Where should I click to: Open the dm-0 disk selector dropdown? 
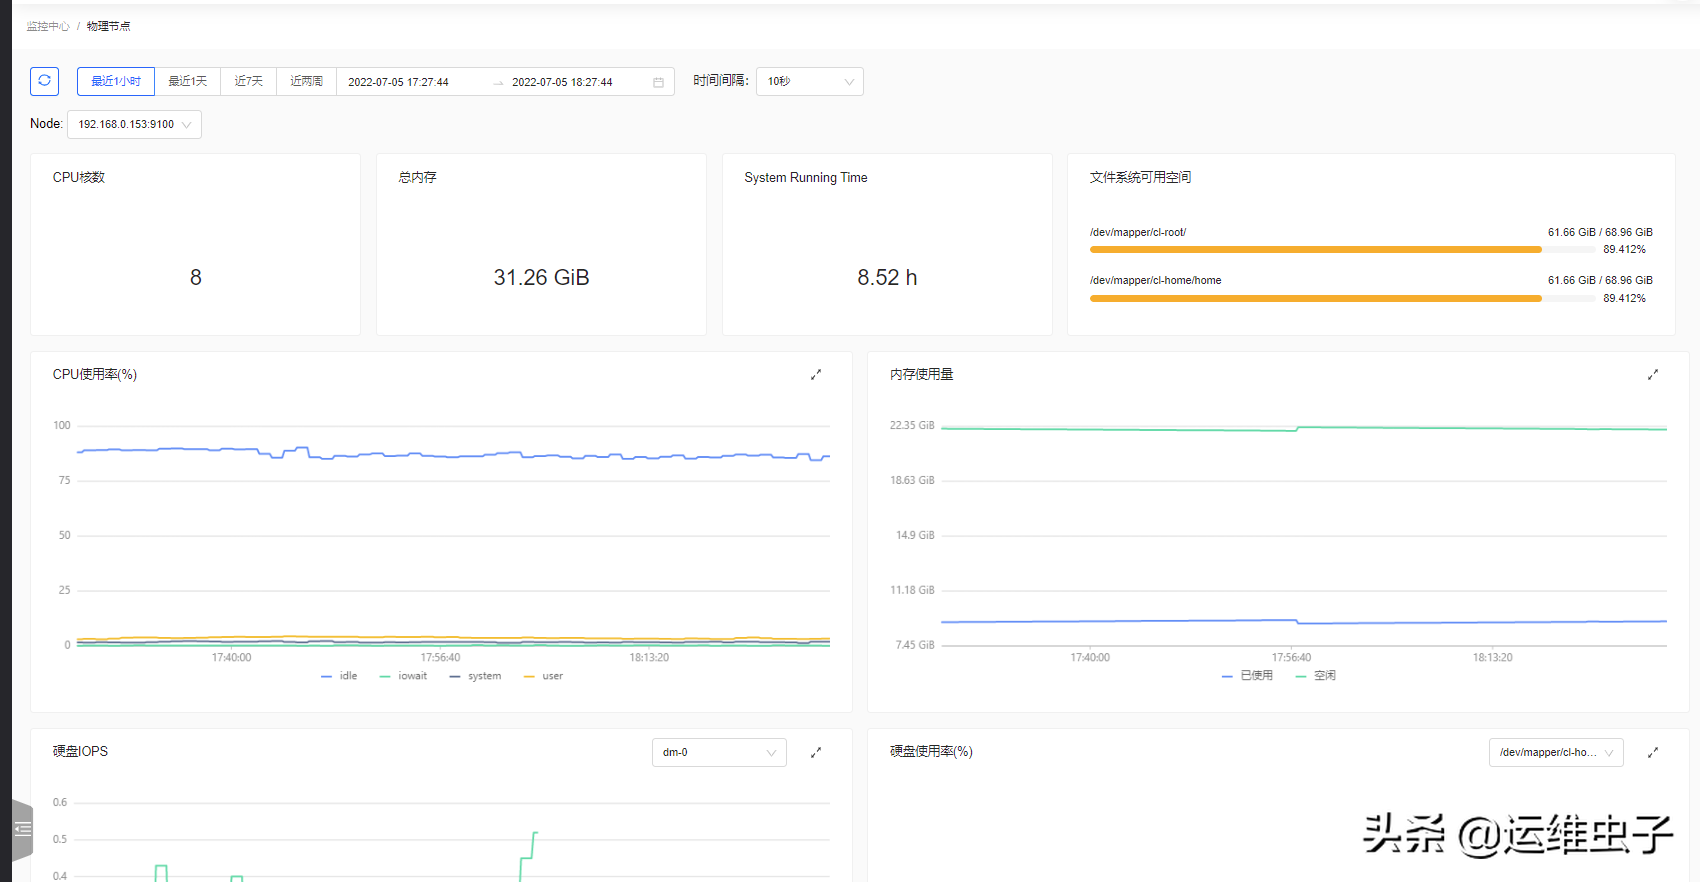tap(719, 752)
